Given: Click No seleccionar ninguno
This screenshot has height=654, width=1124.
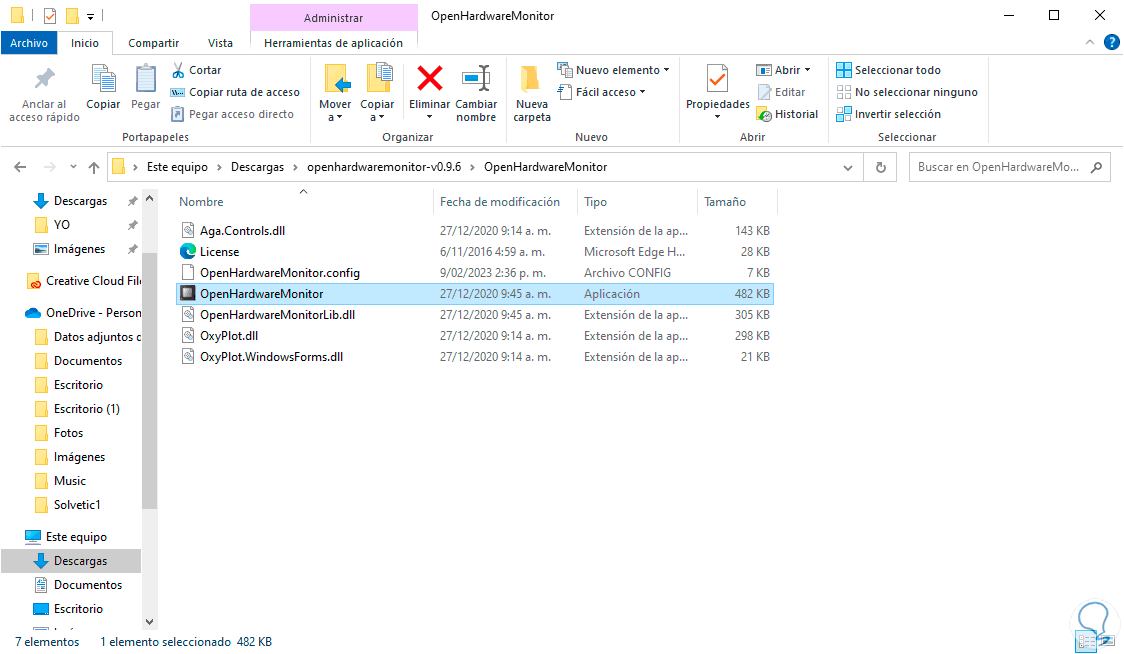Looking at the screenshot, I should 908,92.
